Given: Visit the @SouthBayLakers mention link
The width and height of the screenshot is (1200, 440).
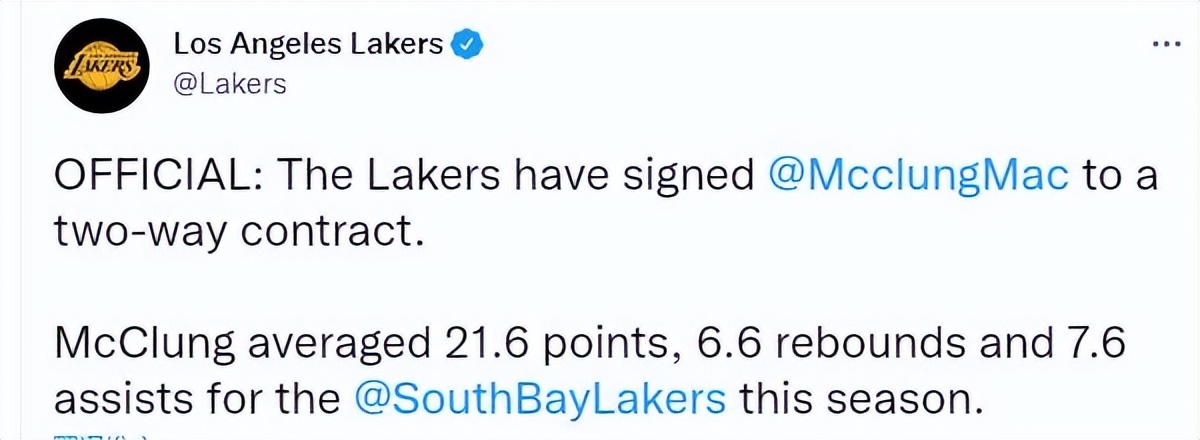Looking at the screenshot, I should [x=540, y=399].
